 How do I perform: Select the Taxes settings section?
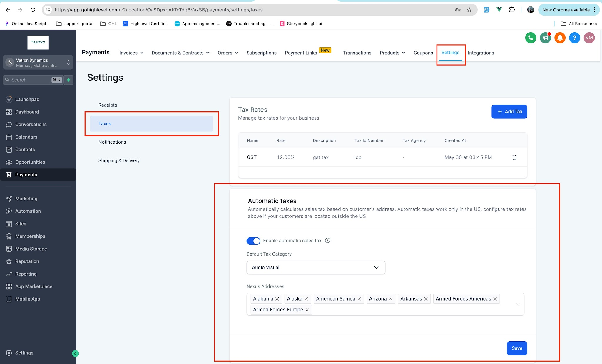(x=151, y=124)
